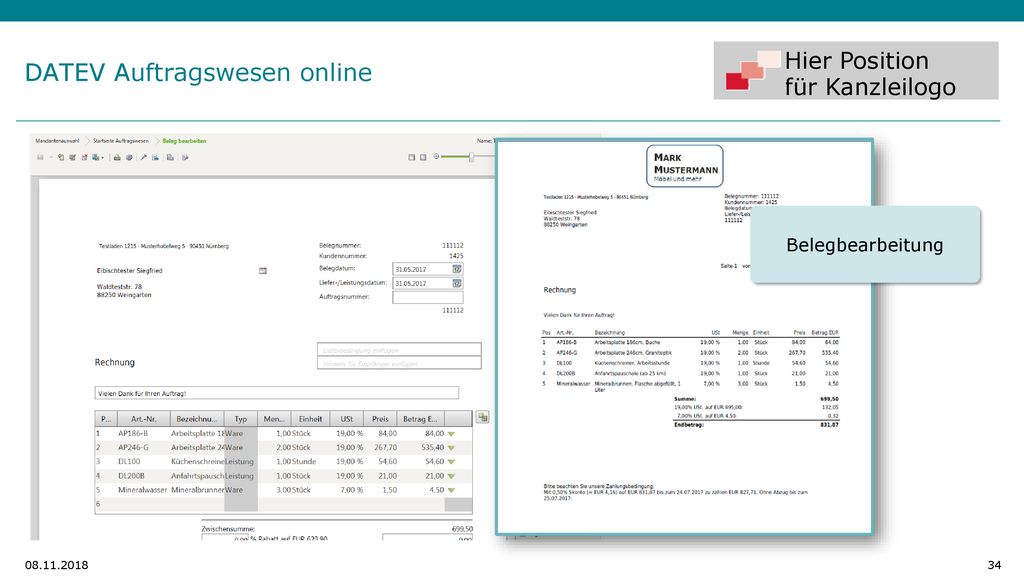
Task: Click the price 267,70 cell
Action: 381,448
